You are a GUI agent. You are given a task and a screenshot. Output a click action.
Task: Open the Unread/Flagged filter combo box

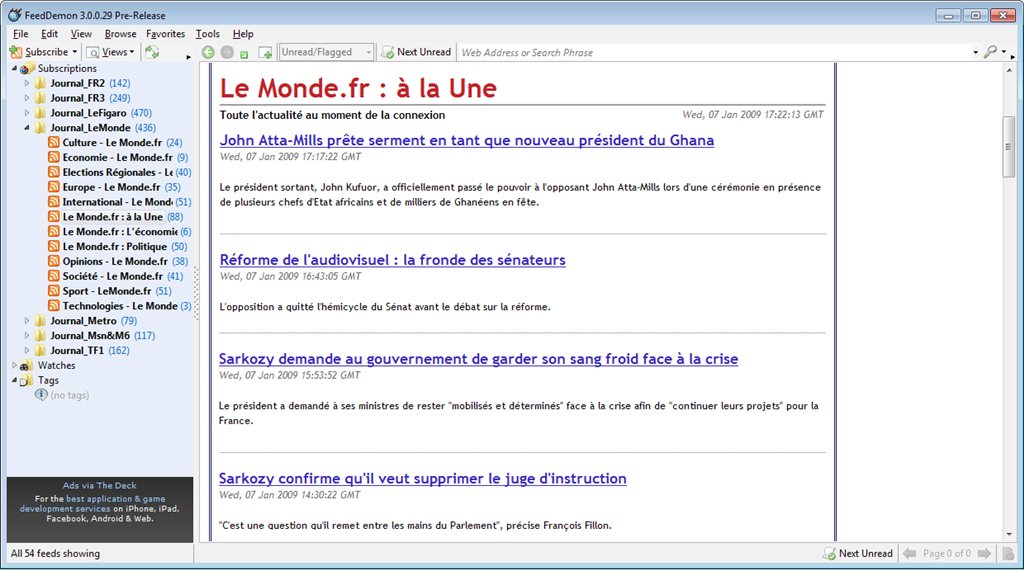click(327, 52)
